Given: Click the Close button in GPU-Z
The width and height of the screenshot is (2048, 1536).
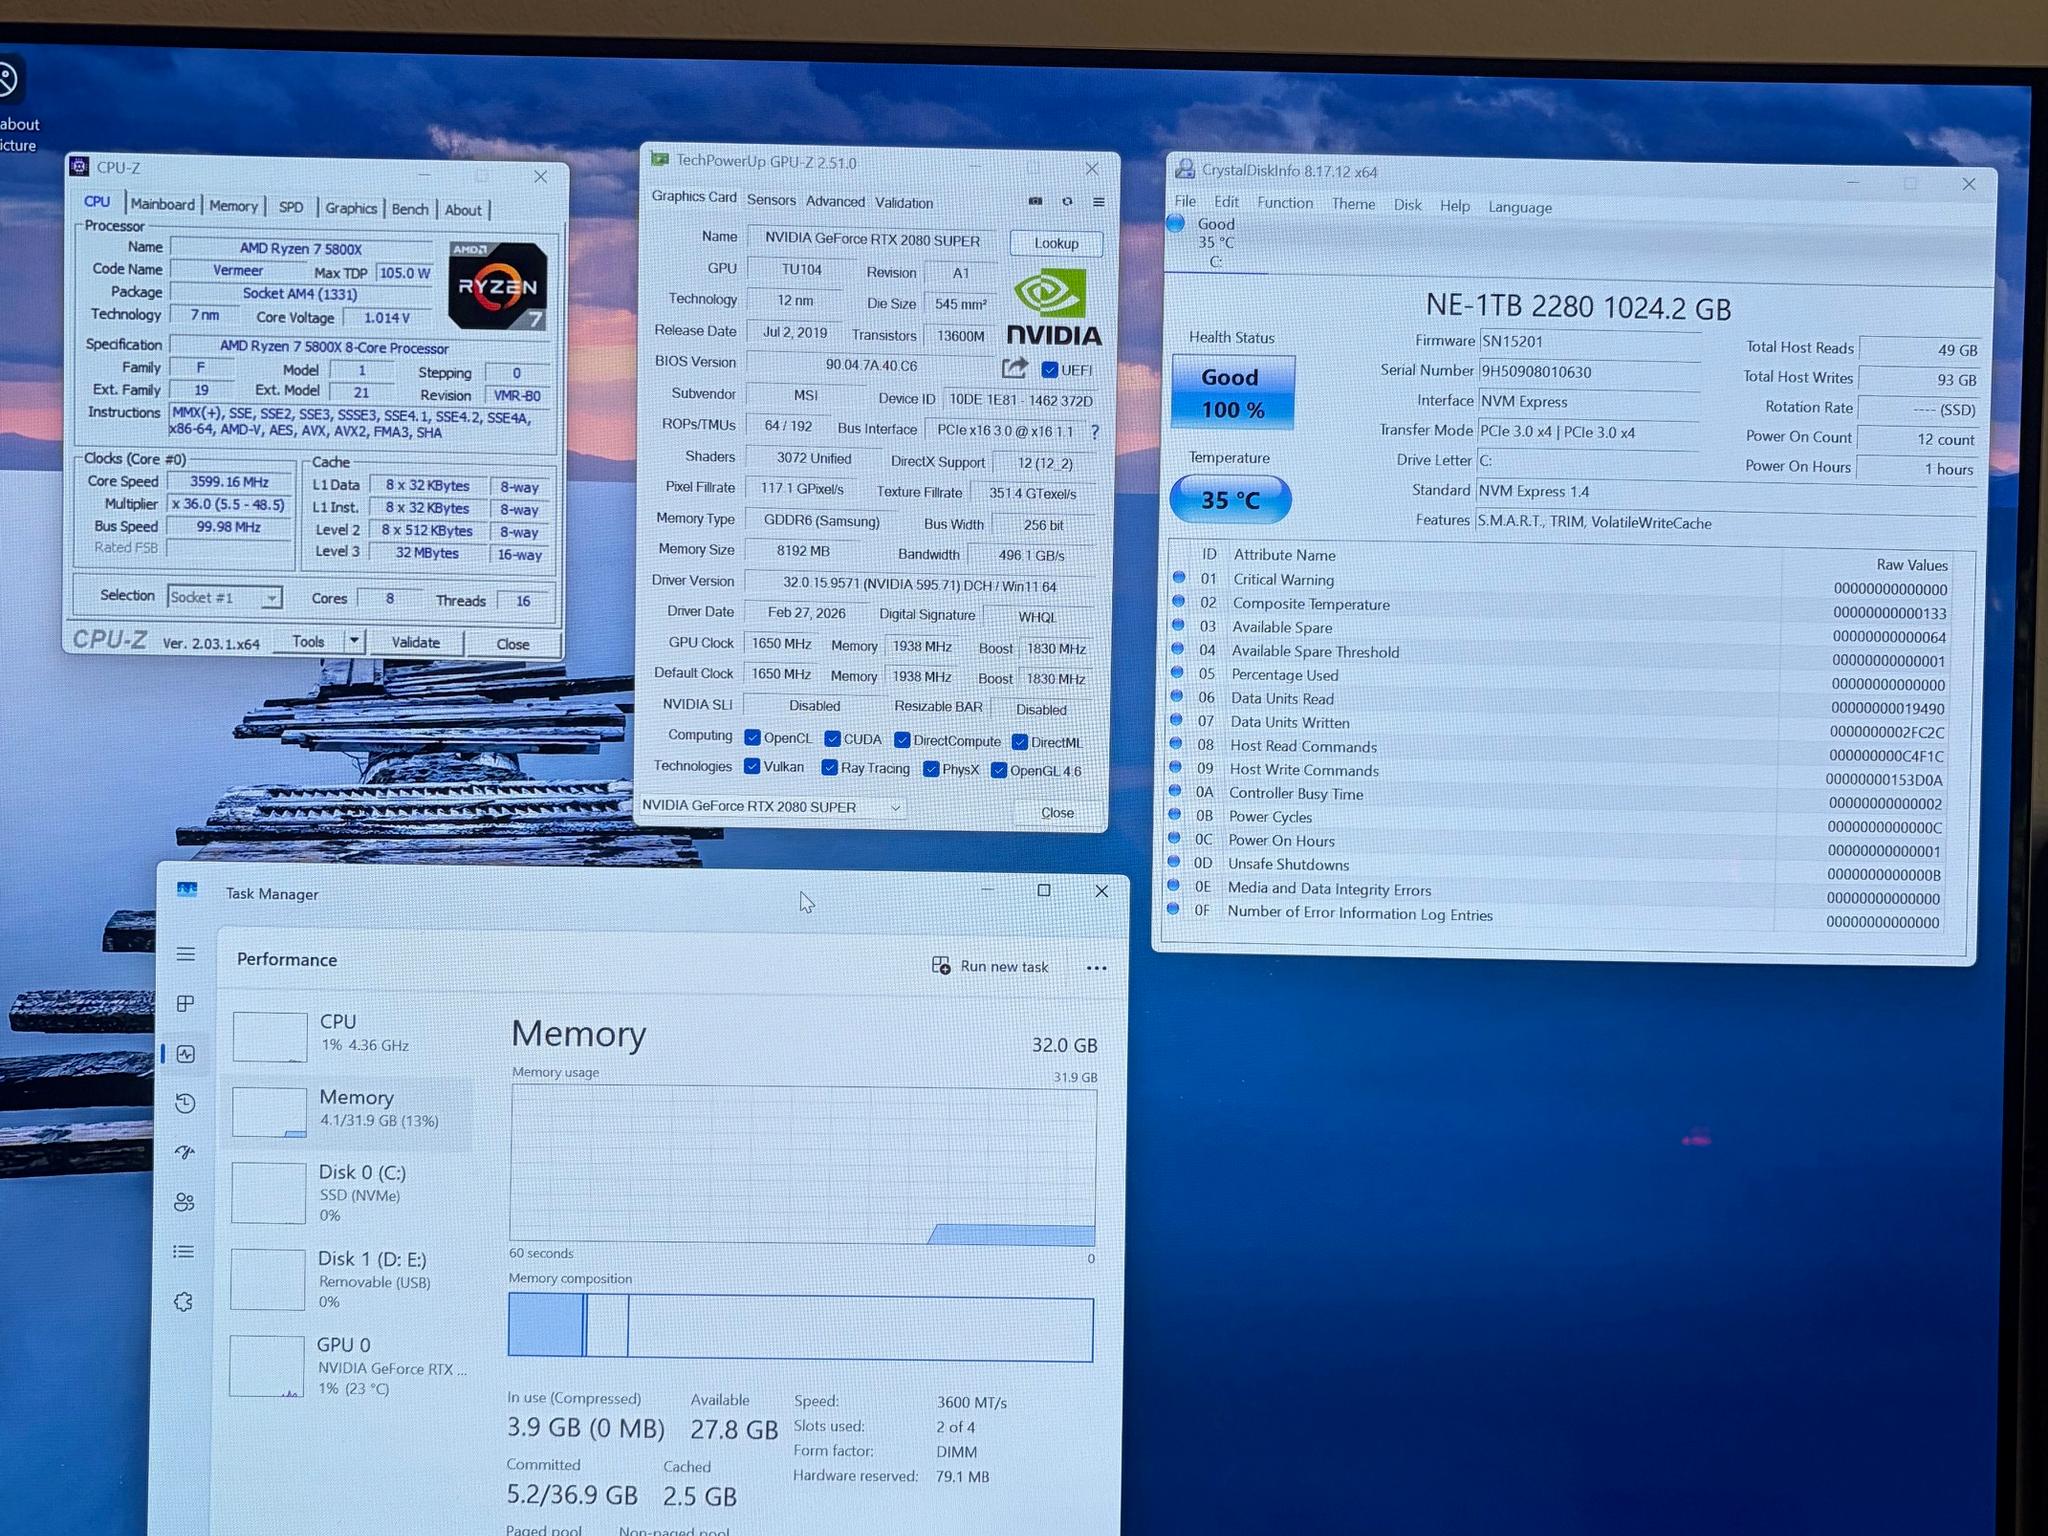Looking at the screenshot, I should coord(1057,813).
